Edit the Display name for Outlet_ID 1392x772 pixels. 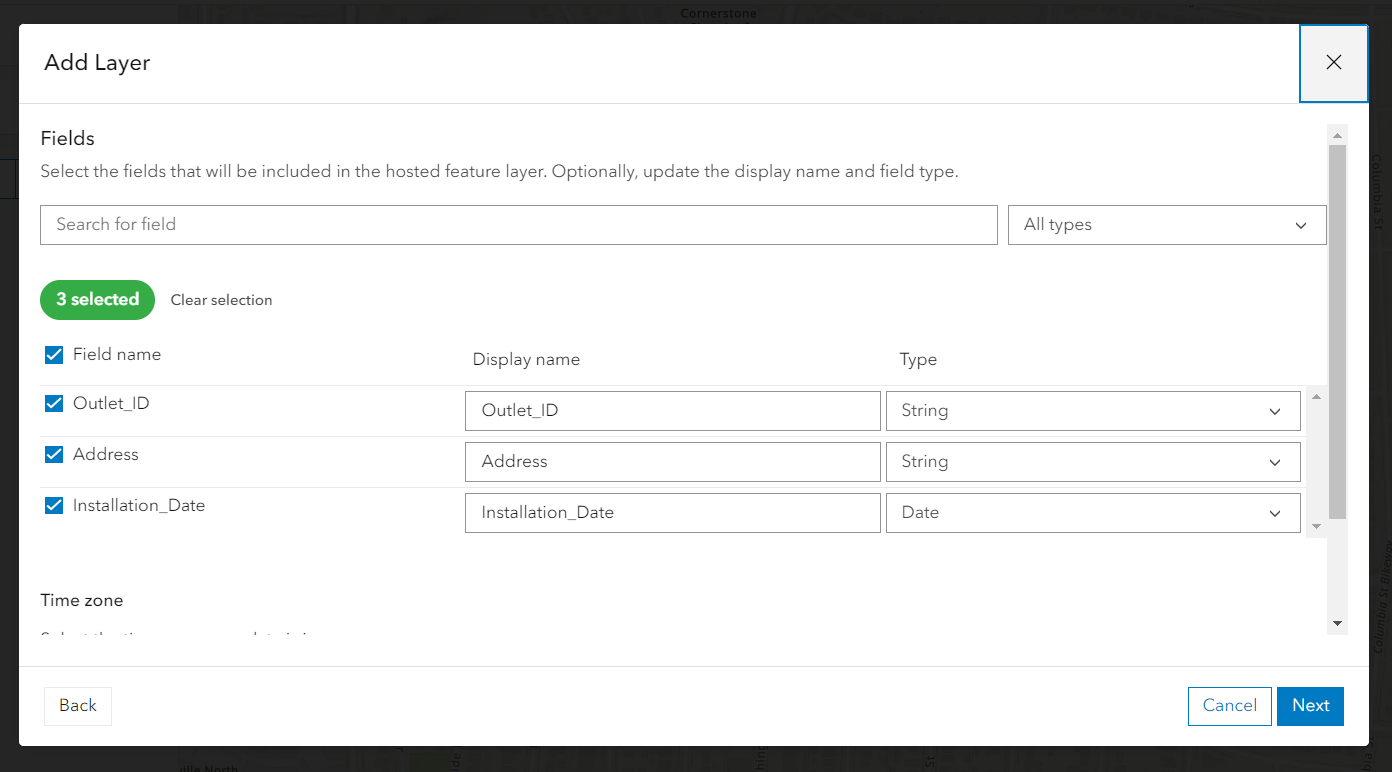[672, 410]
